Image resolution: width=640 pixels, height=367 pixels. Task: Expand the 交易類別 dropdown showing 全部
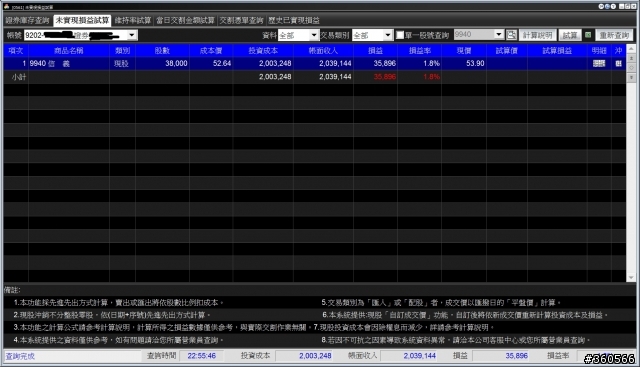388,35
